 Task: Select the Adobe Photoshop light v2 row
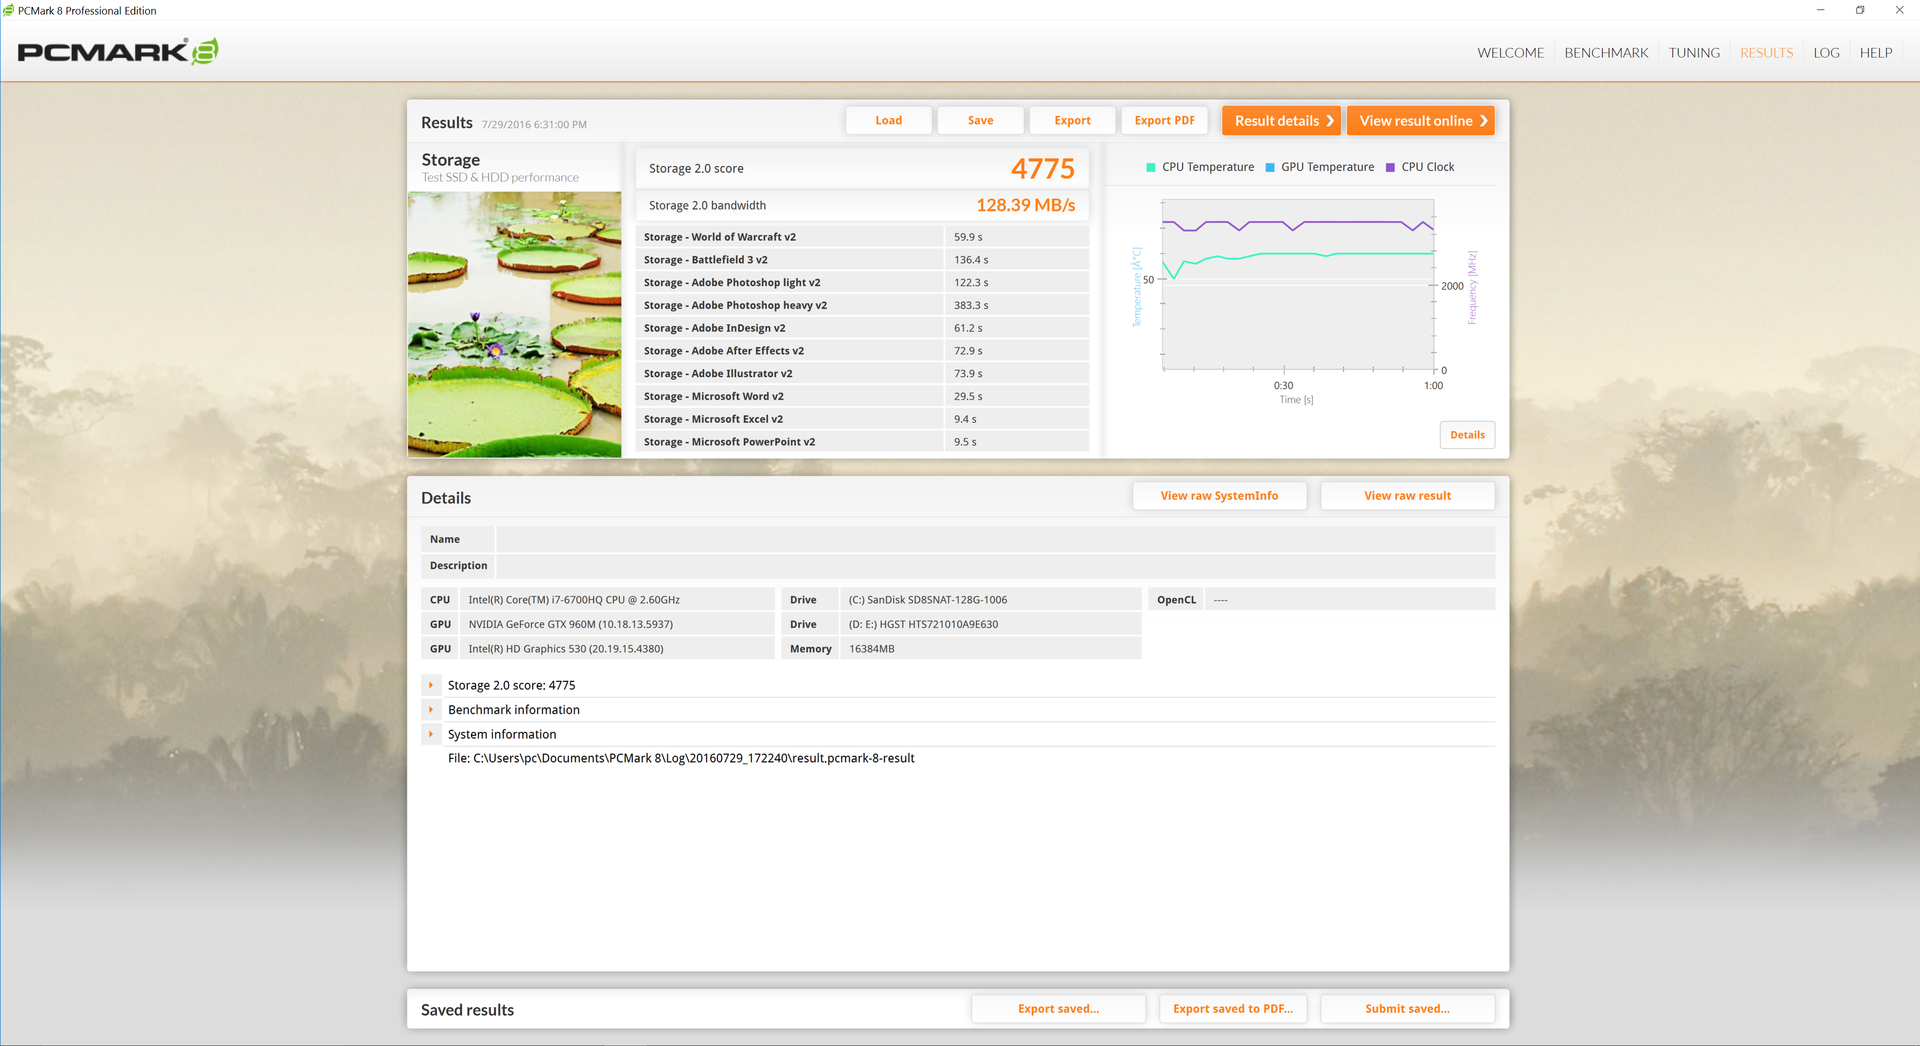[x=862, y=283]
